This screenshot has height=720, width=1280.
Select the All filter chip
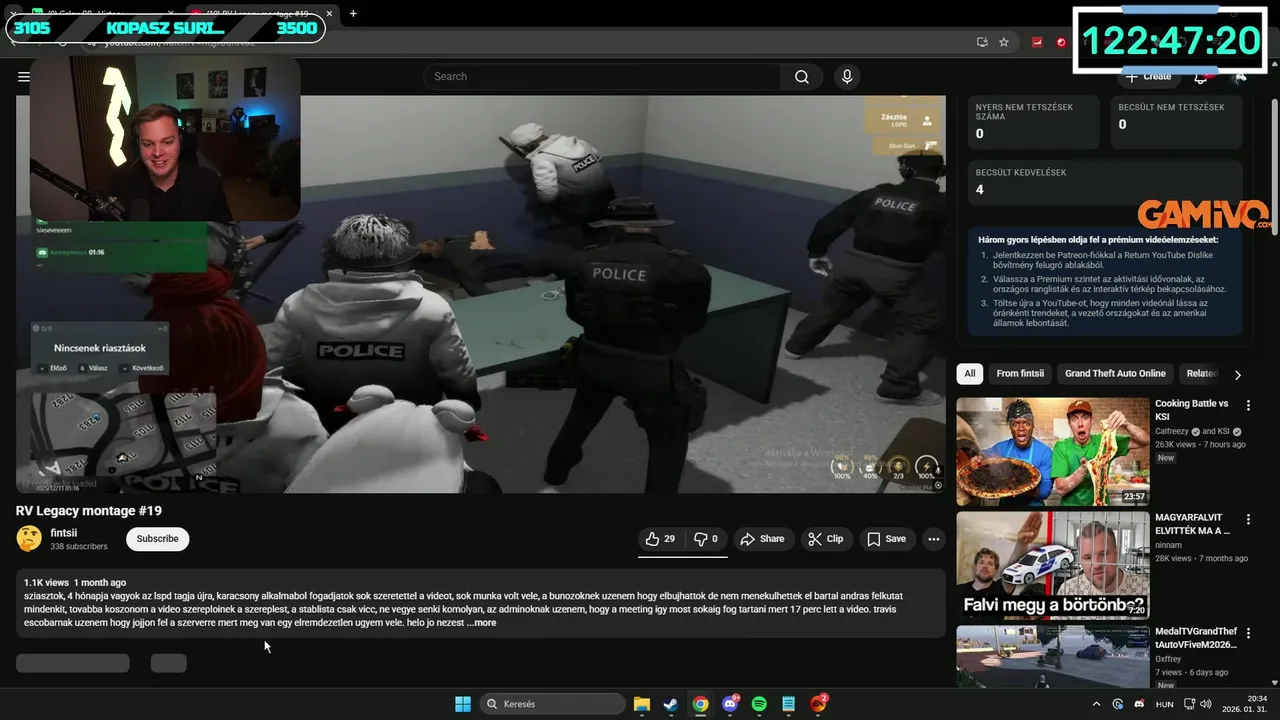pos(969,374)
